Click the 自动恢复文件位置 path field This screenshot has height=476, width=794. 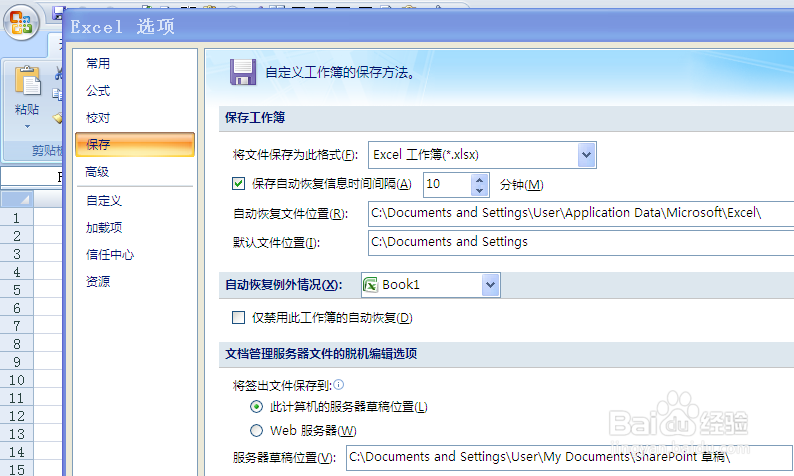(x=581, y=213)
